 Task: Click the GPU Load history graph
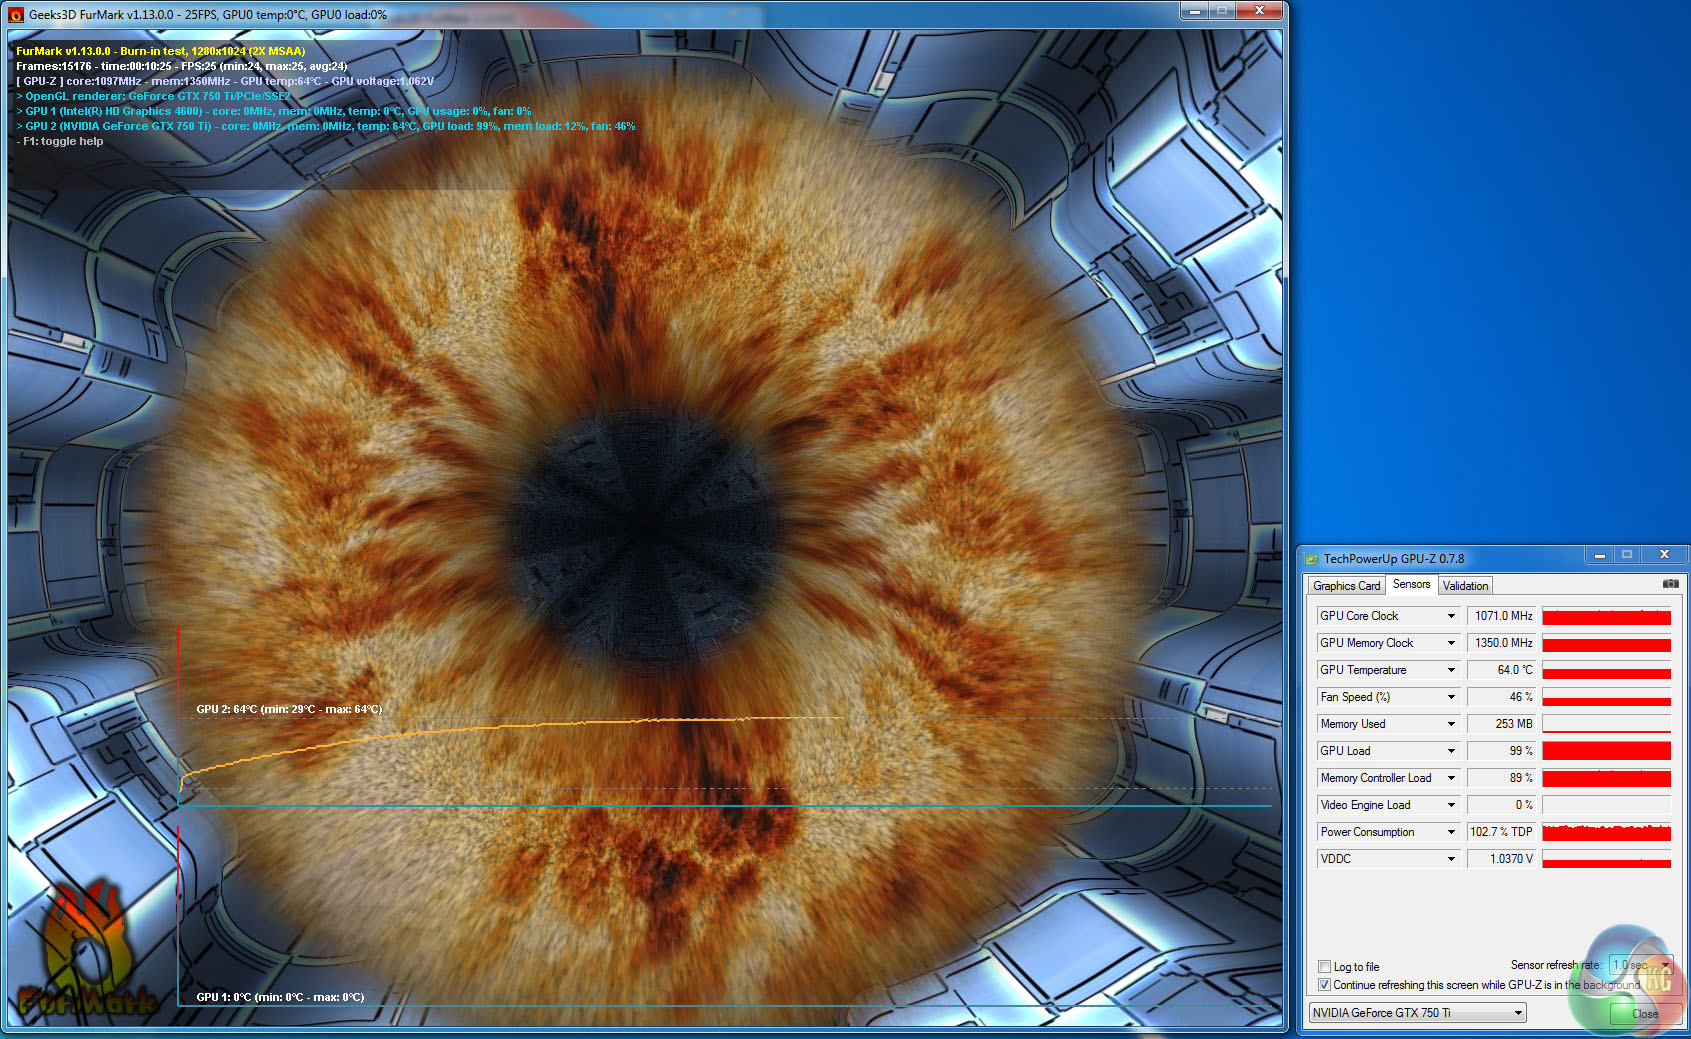click(x=1606, y=751)
